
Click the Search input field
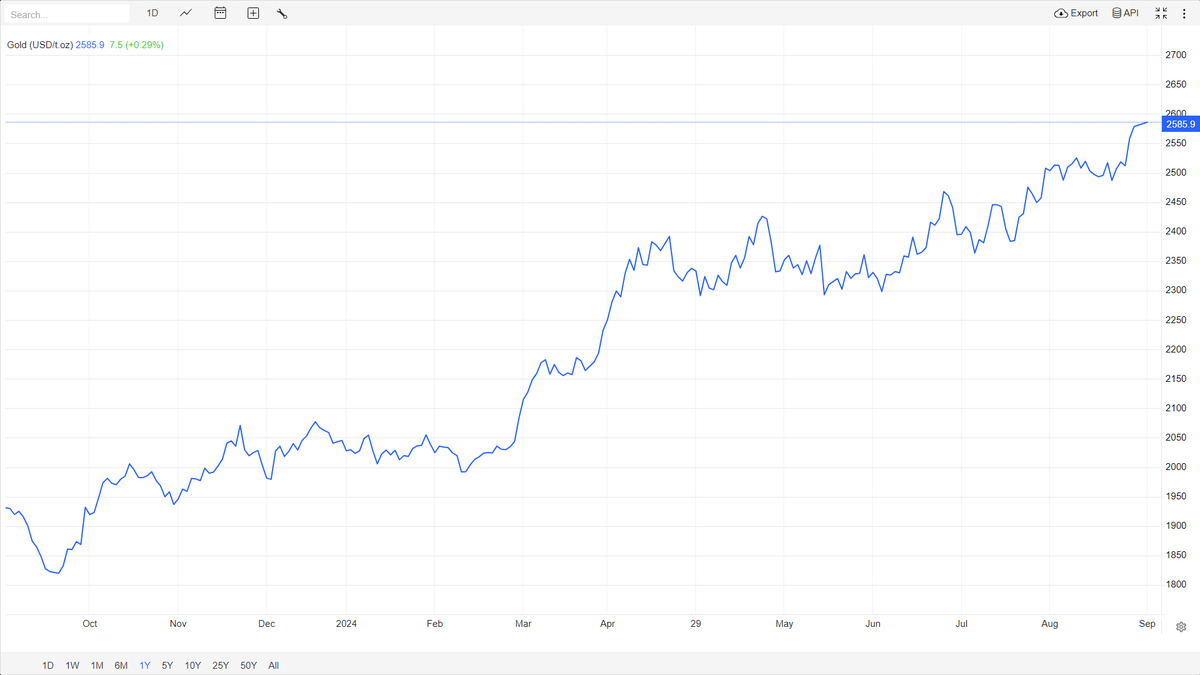tap(68, 14)
